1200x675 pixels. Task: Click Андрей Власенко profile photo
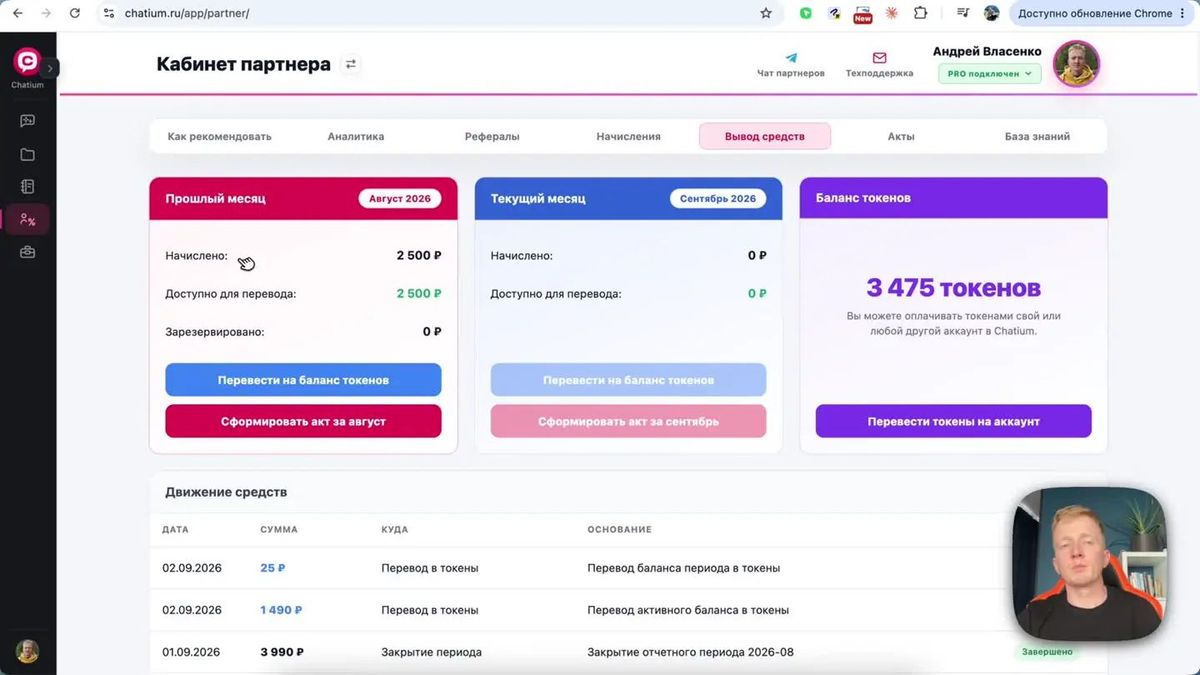click(1077, 64)
